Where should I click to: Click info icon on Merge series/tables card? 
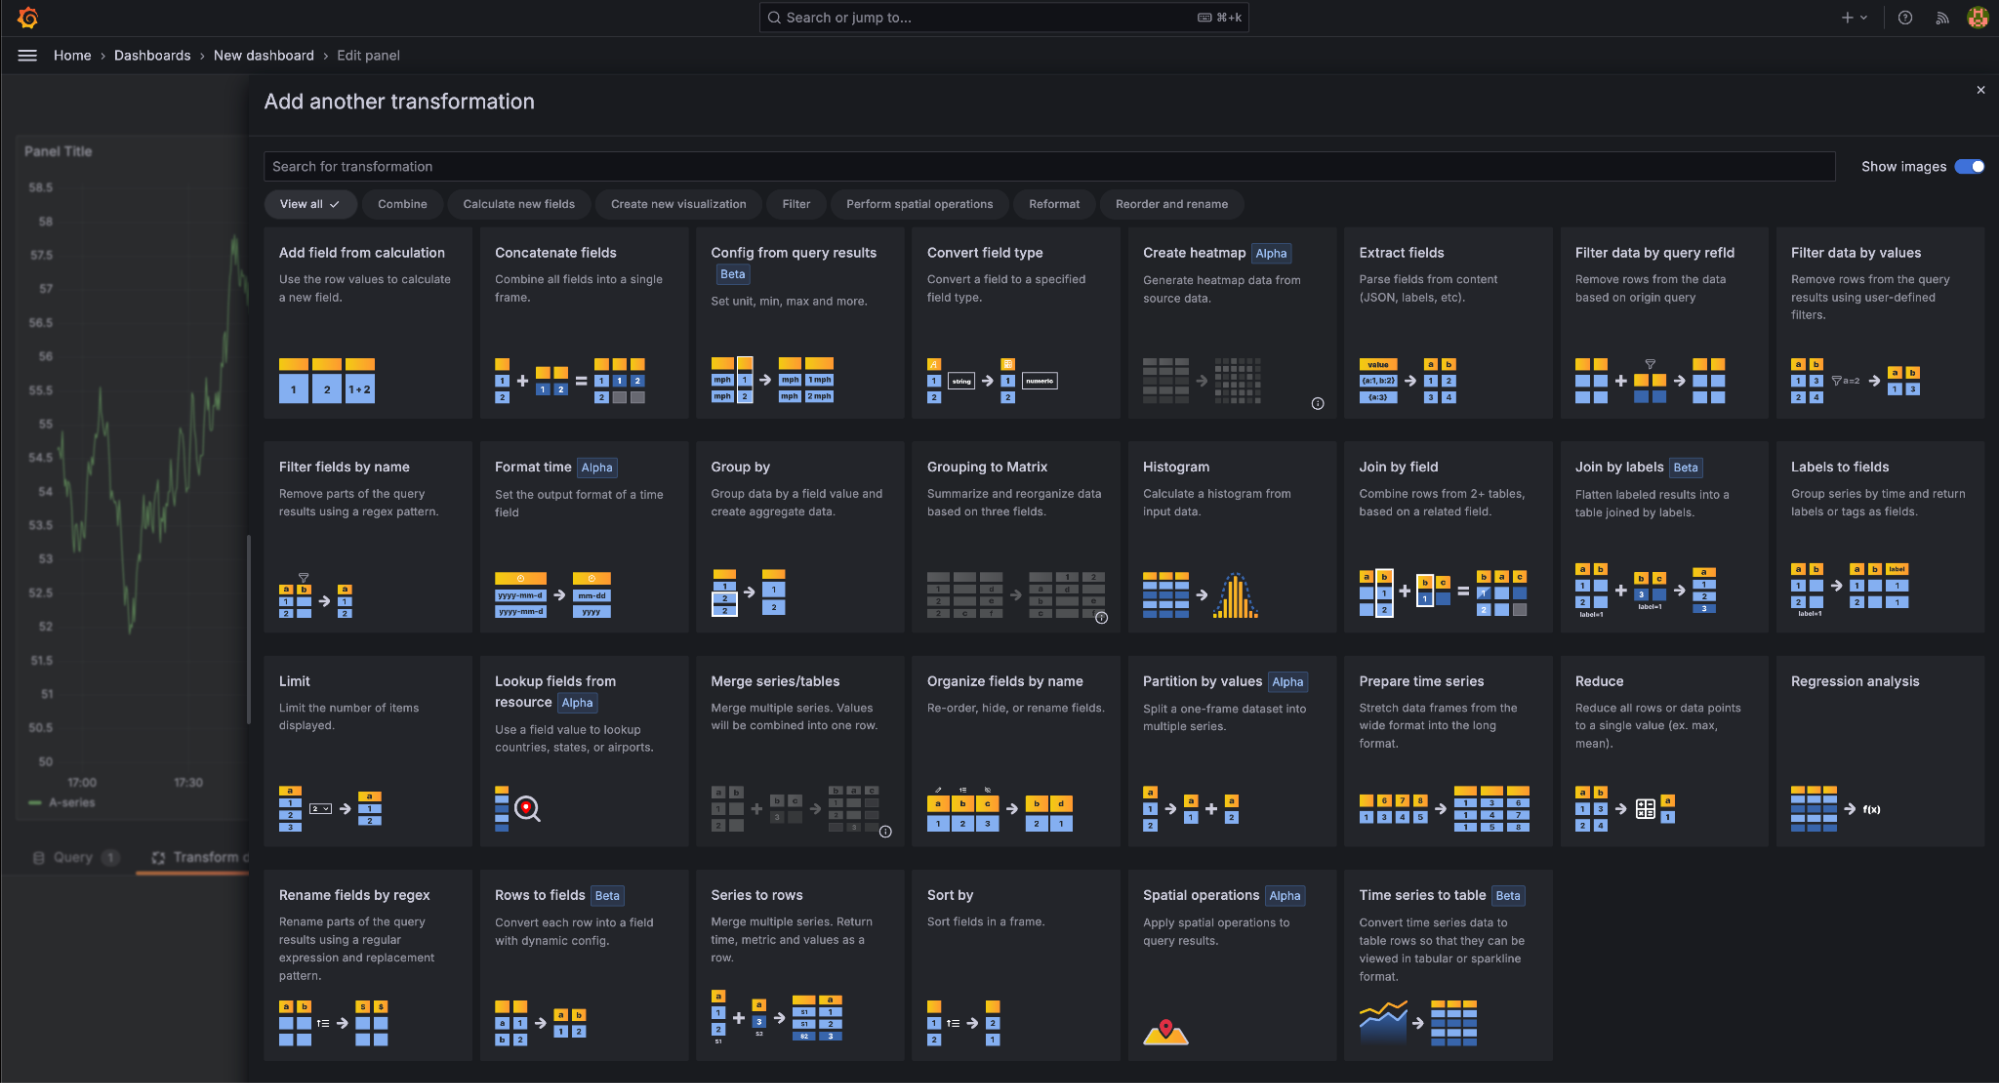[885, 832]
